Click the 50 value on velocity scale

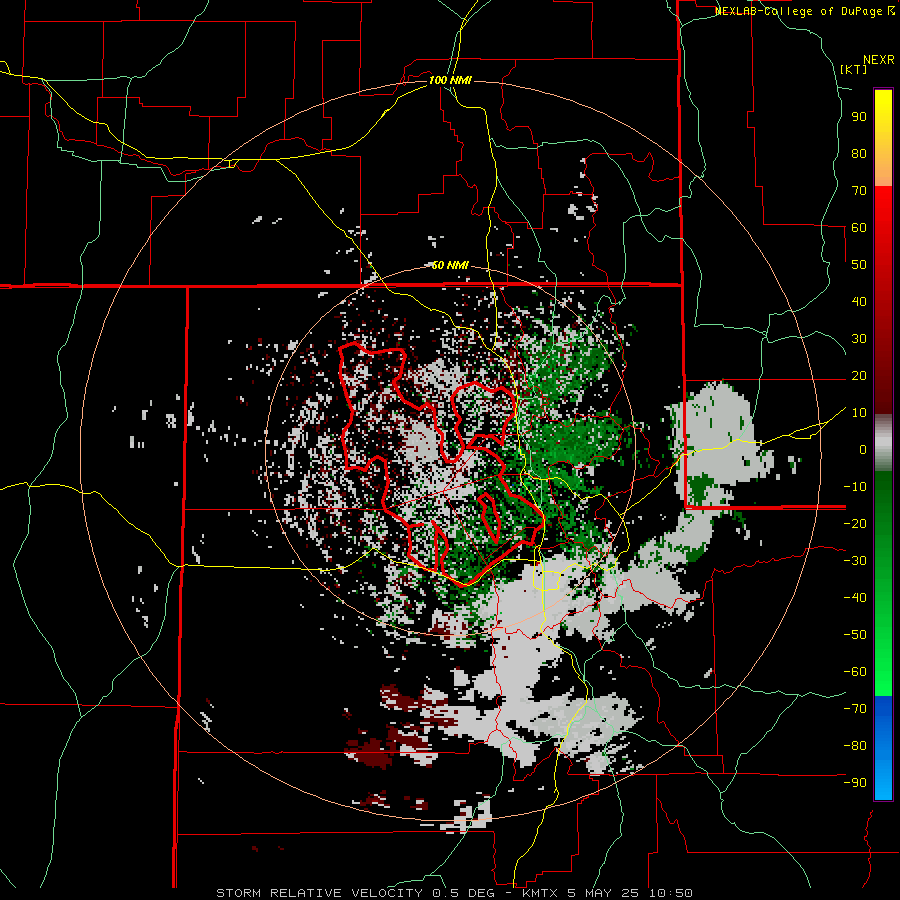[x=859, y=265]
